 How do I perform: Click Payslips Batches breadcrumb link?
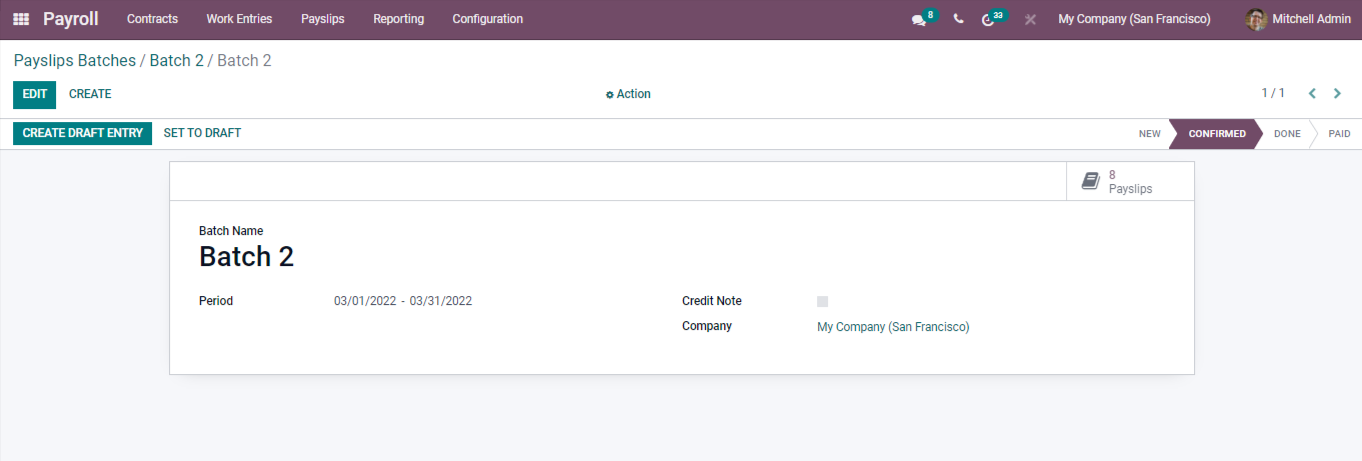[75, 61]
